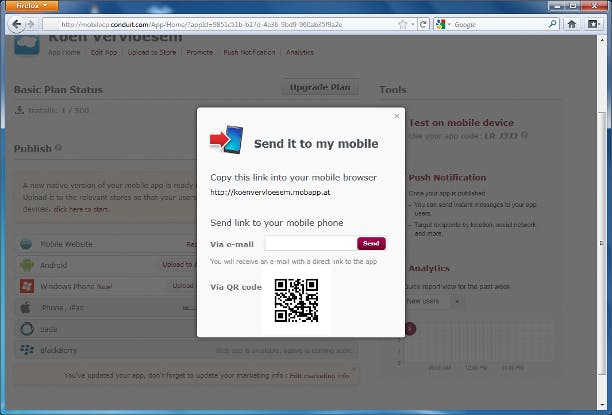
Task: Click the Send button for e-mail
Action: [371, 243]
